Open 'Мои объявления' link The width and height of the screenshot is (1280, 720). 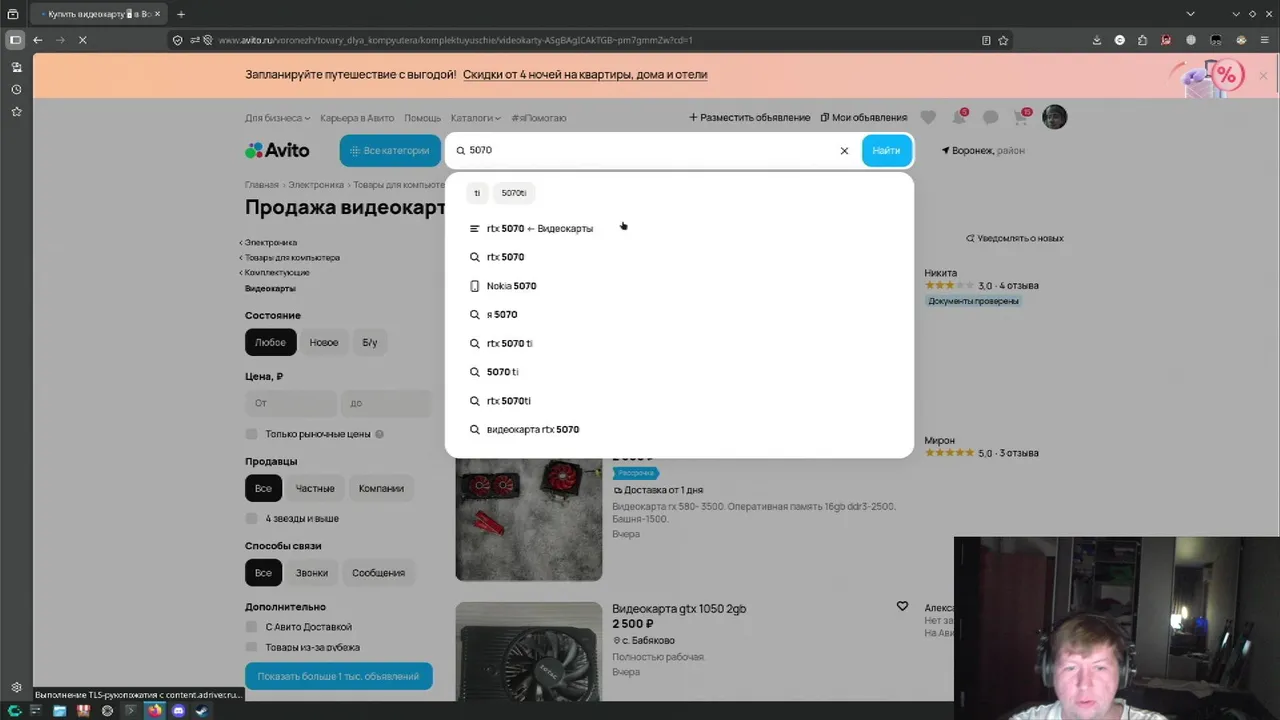click(864, 118)
